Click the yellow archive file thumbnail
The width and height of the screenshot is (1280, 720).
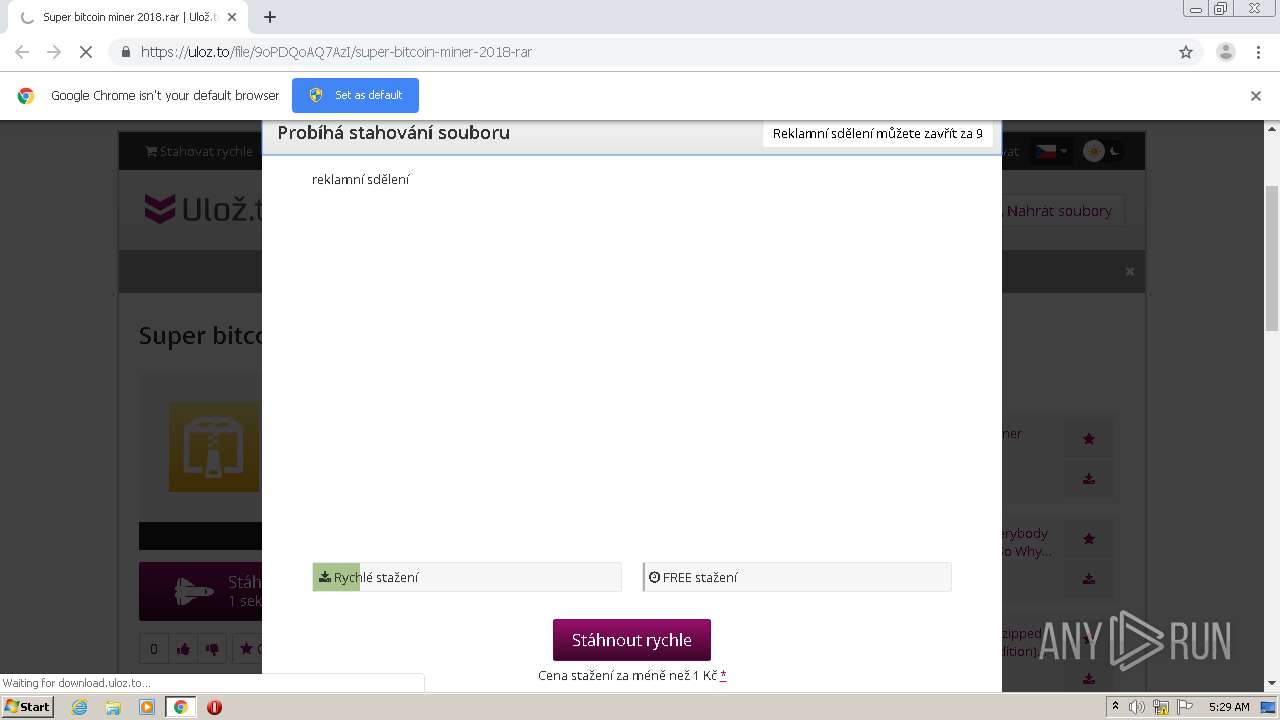coord(214,447)
